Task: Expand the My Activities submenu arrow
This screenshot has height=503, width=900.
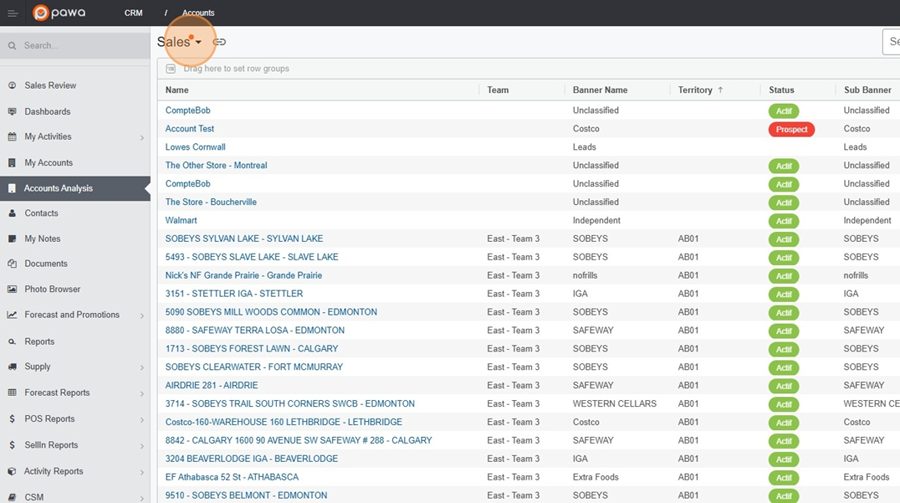Action: [x=142, y=138]
